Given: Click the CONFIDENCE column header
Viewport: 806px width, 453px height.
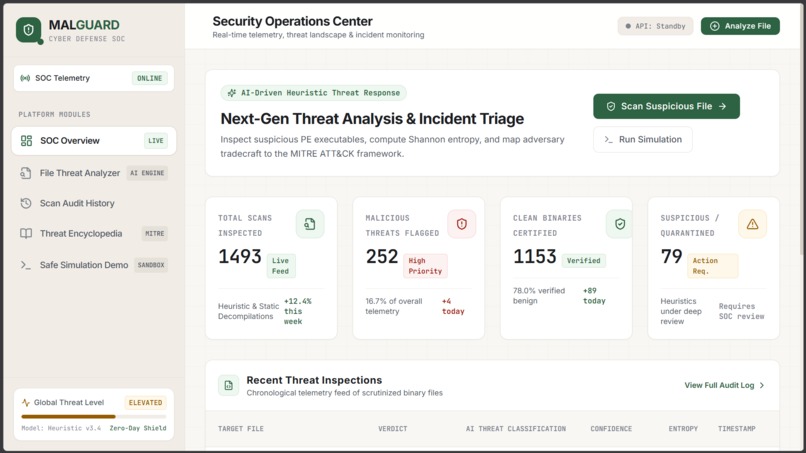Looking at the screenshot, I should [611, 428].
